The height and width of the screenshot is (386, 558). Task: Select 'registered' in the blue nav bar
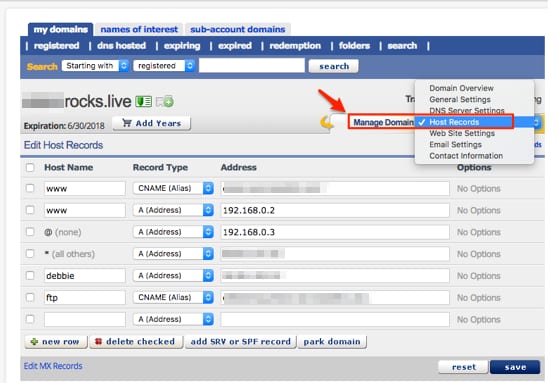(57, 46)
